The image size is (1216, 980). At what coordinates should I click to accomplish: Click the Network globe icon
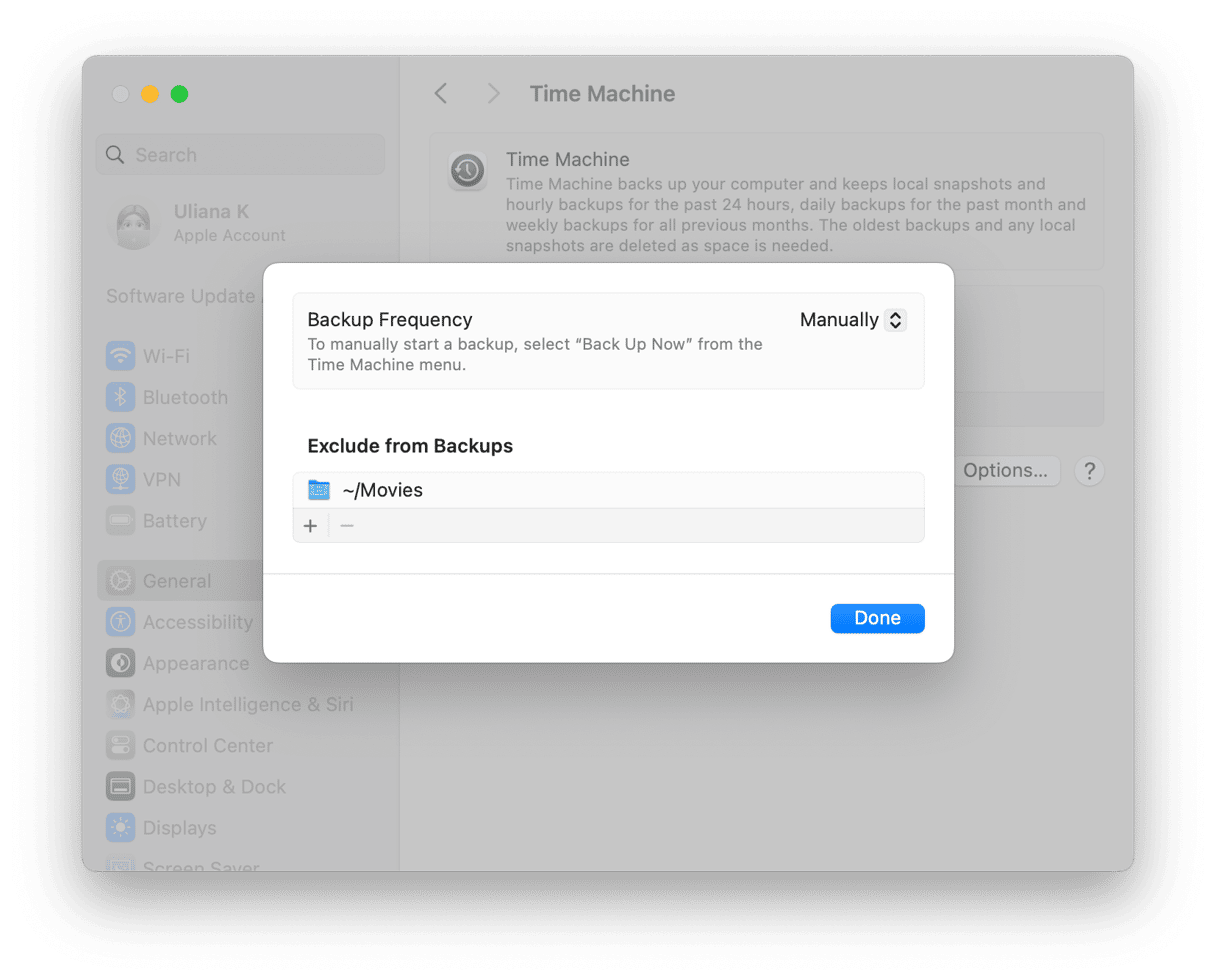[121, 438]
